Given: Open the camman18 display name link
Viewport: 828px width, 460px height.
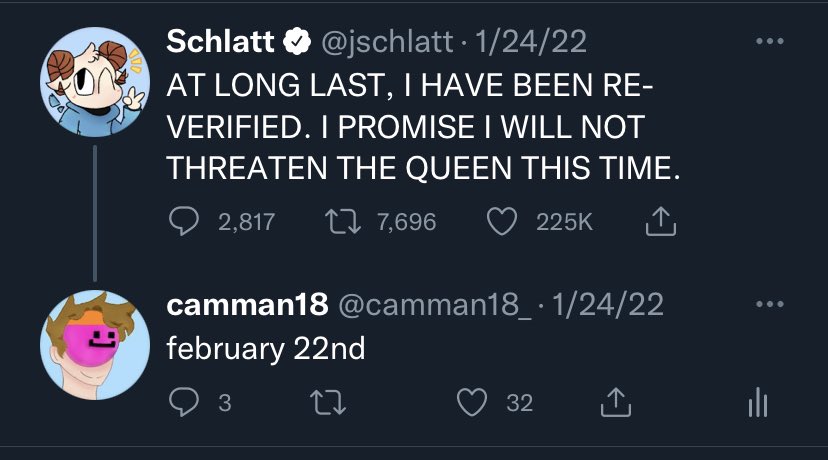Looking at the screenshot, I should coord(247,305).
